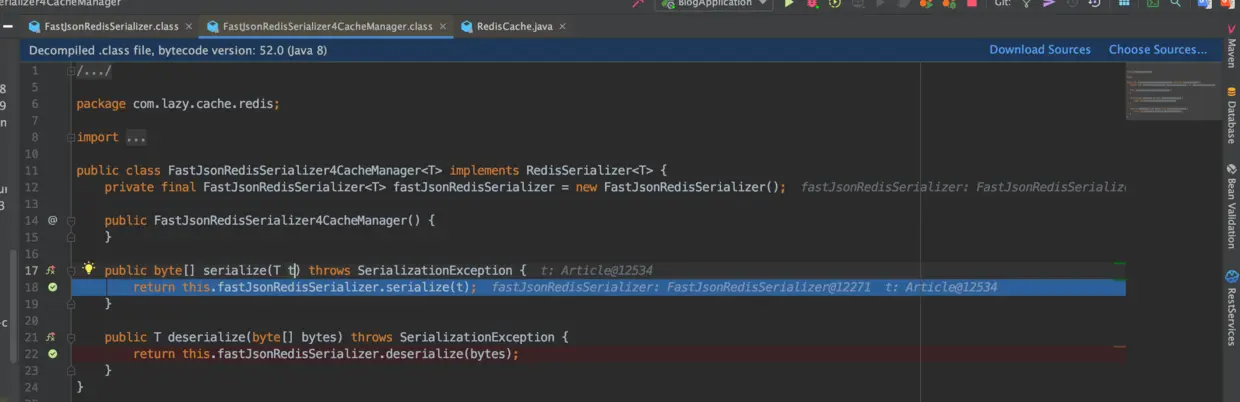Viewport: 1240px width, 402px height.
Task: Click SerializationException on line 17
Action: [x=434, y=270]
